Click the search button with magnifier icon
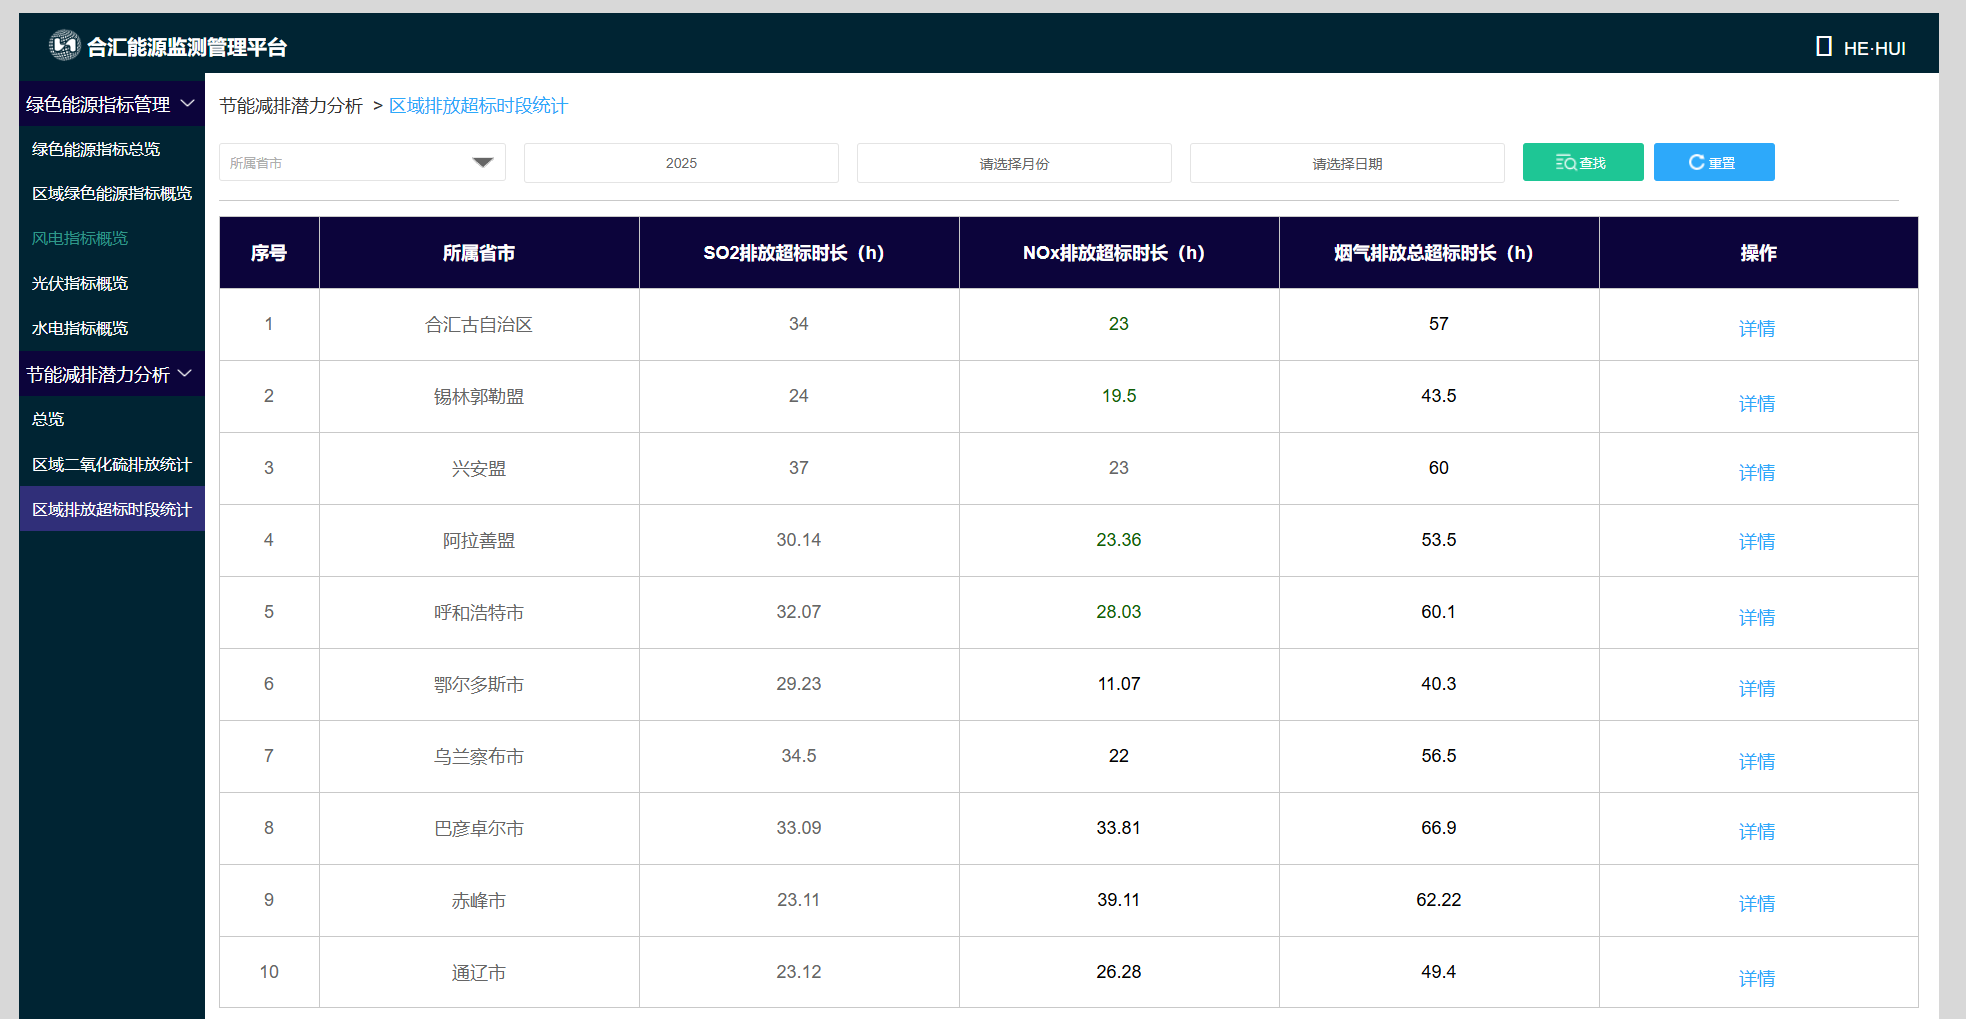The height and width of the screenshot is (1019, 1966). click(x=1582, y=162)
